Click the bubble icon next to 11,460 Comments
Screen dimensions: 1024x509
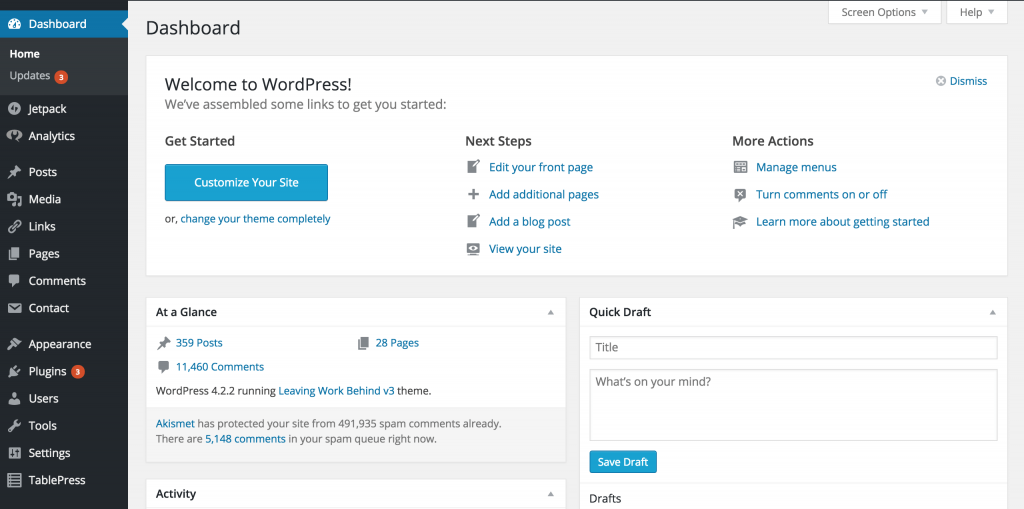[163, 367]
